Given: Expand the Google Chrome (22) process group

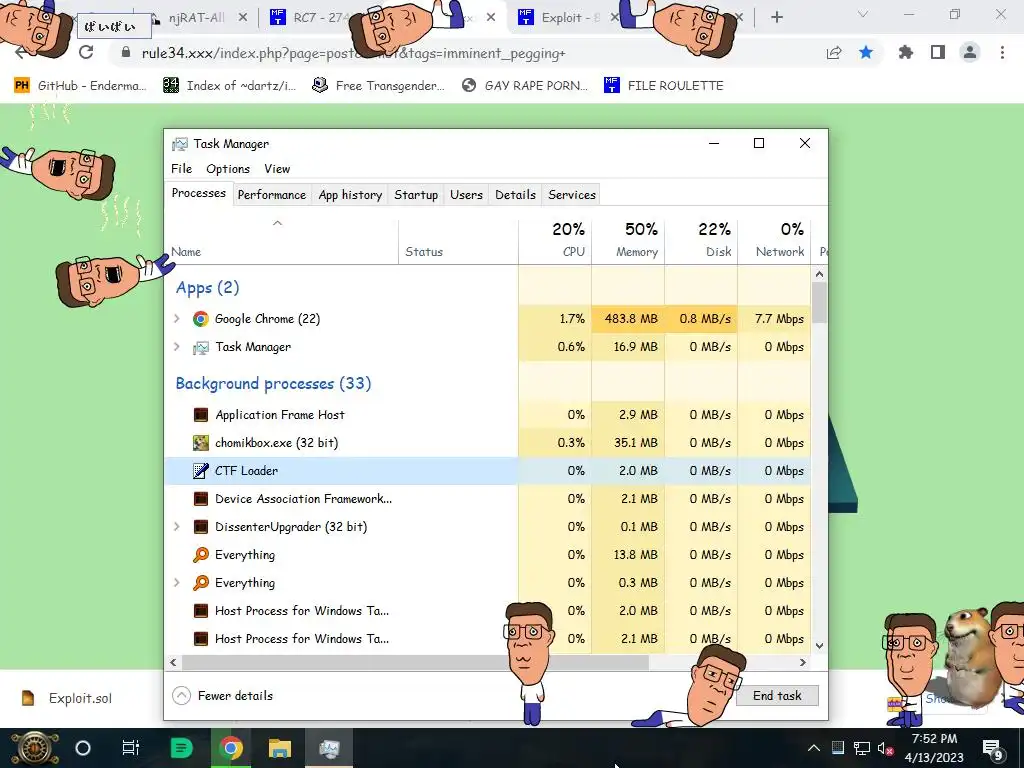Looking at the screenshot, I should [x=176, y=319].
